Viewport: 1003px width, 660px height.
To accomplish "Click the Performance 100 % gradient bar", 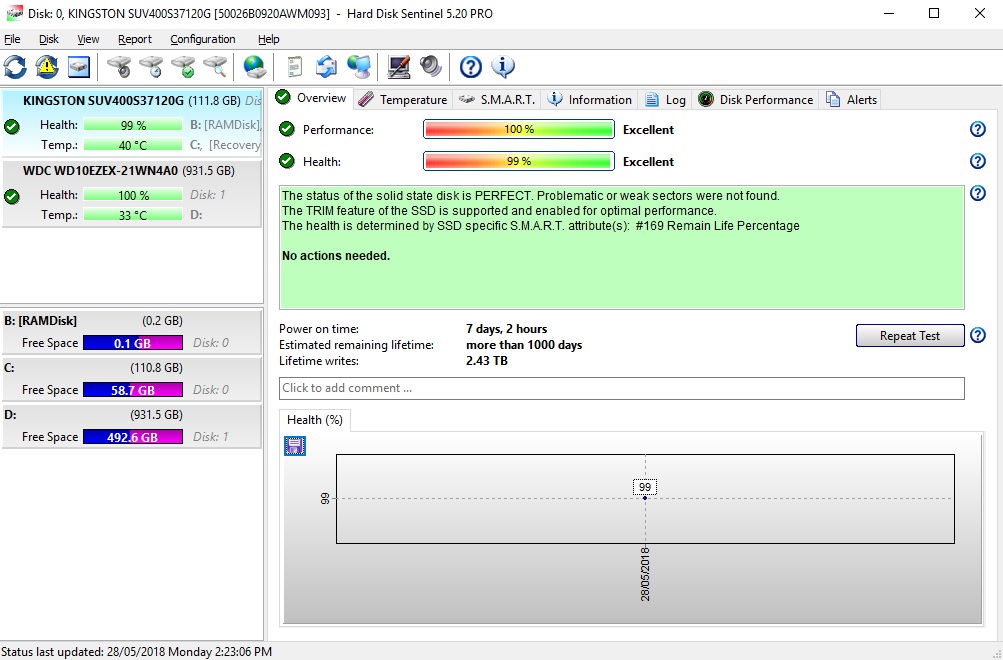I will tap(519, 129).
